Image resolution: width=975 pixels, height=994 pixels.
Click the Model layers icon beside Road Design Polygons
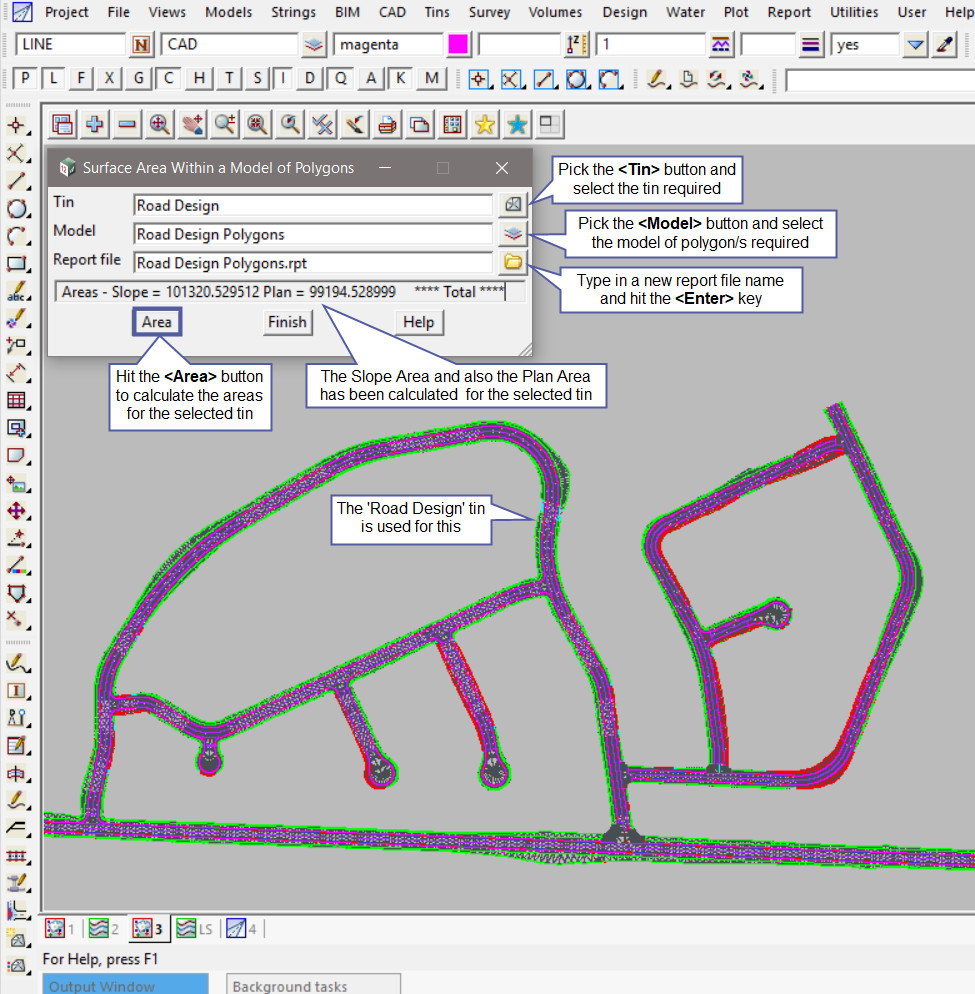pos(512,234)
